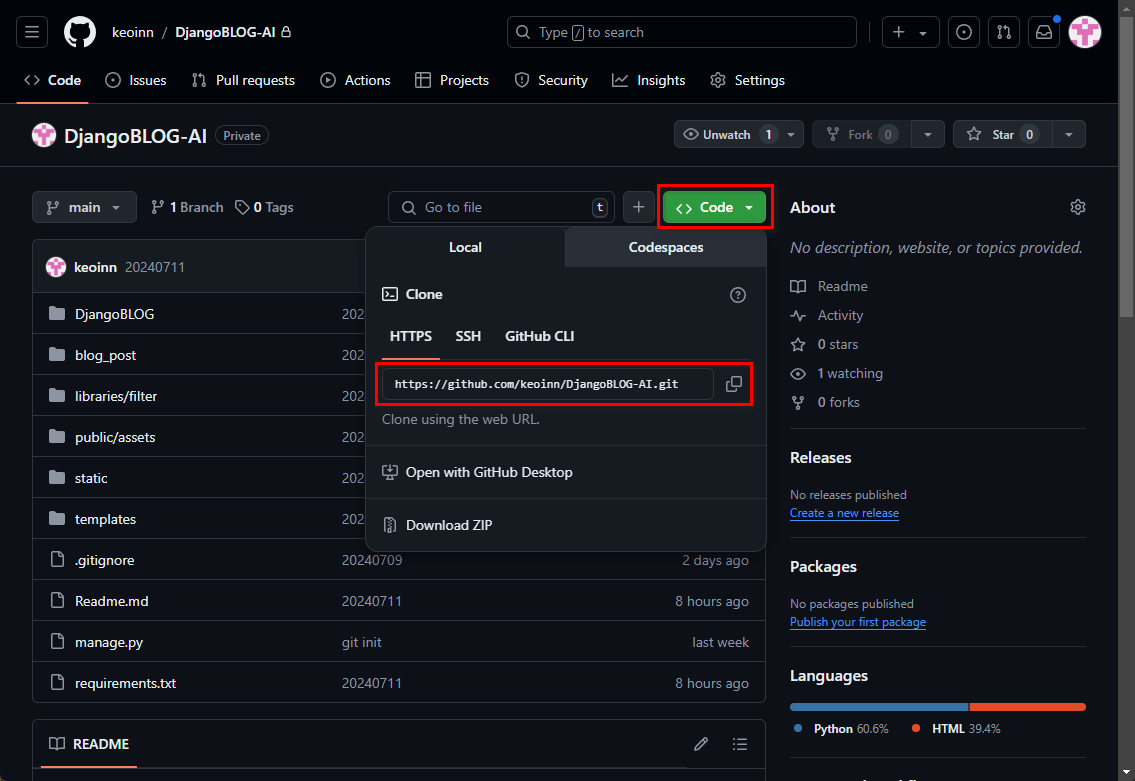Open the blog_post folder
This screenshot has height=781, width=1135.
click(105, 355)
